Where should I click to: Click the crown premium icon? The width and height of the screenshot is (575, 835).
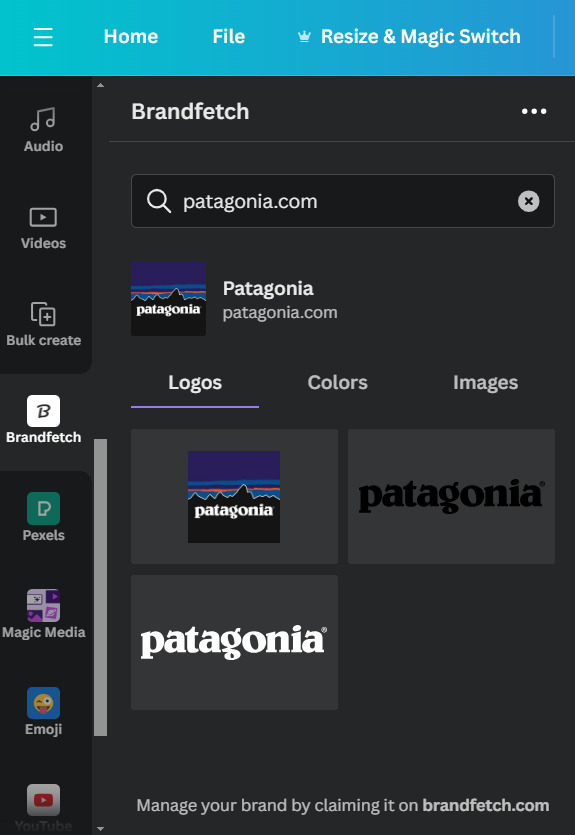tap(305, 37)
